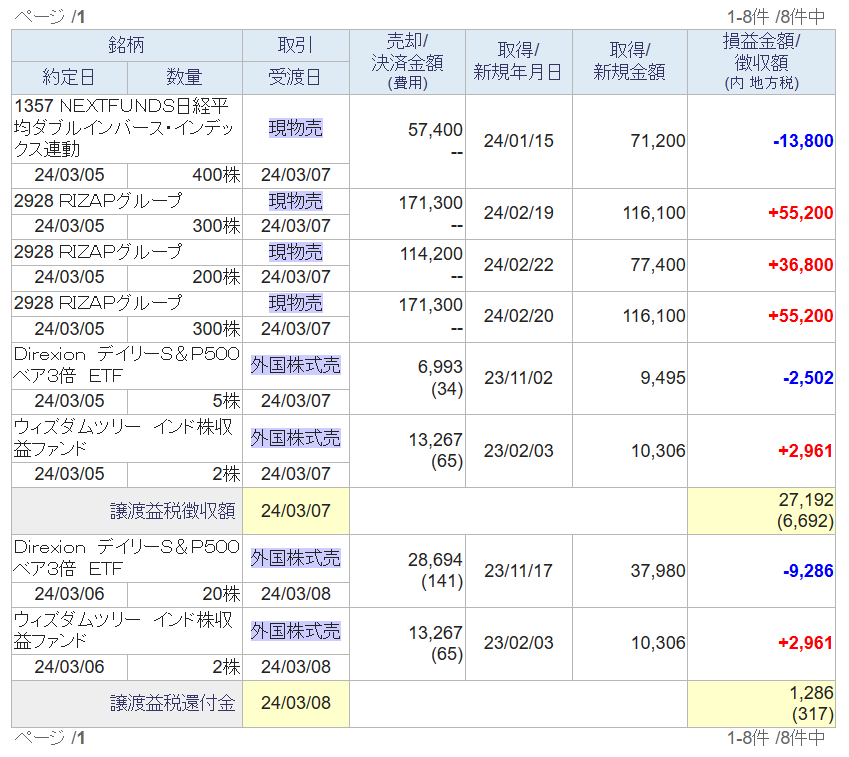Click the bottom 1-8件 /8件中 count text
Image resolution: width=849 pixels, height=757 pixels.
[776, 738]
